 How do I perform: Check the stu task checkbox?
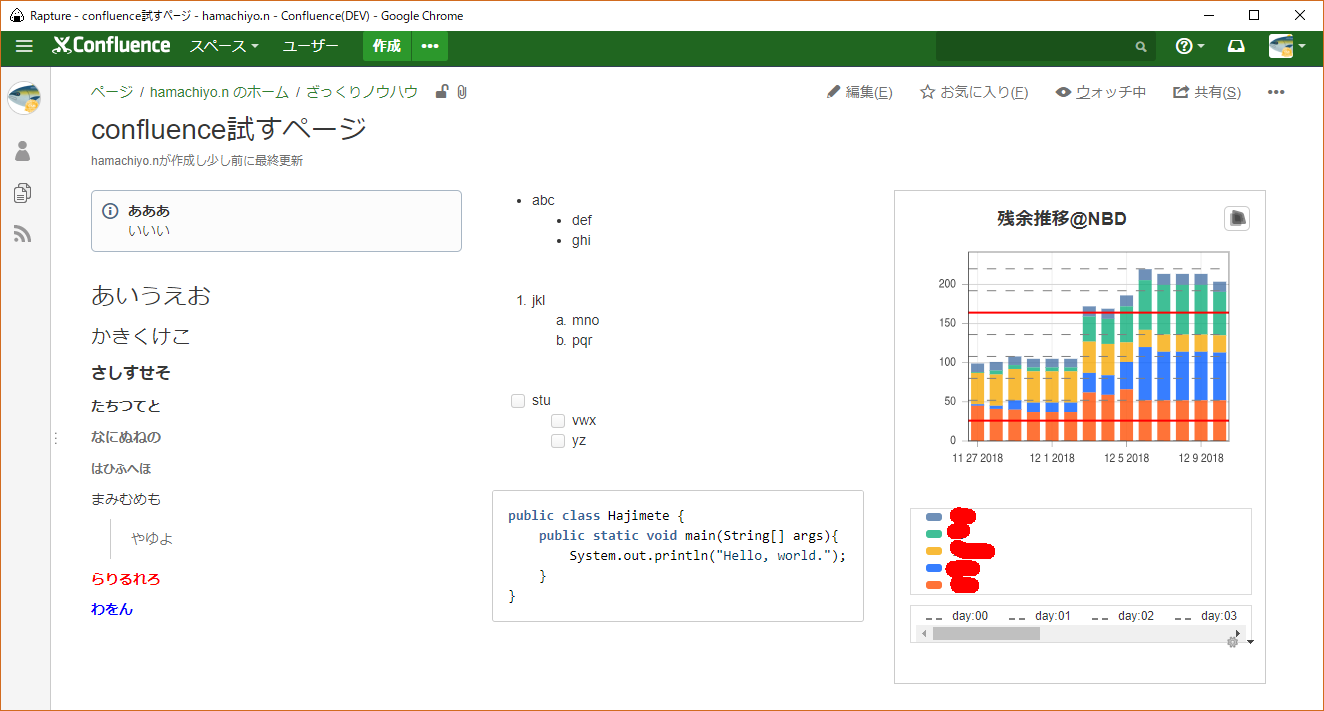coord(518,401)
